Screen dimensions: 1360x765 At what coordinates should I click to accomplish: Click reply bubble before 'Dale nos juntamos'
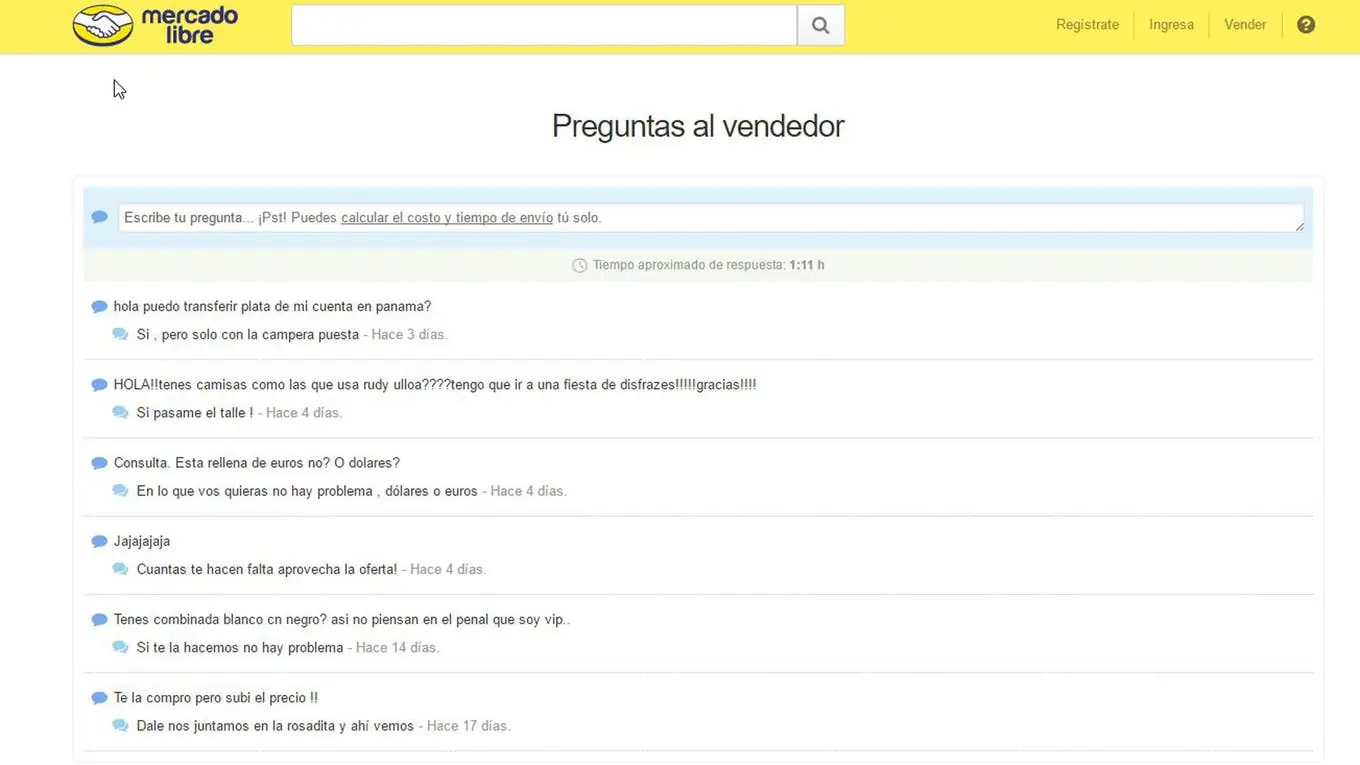click(x=120, y=726)
